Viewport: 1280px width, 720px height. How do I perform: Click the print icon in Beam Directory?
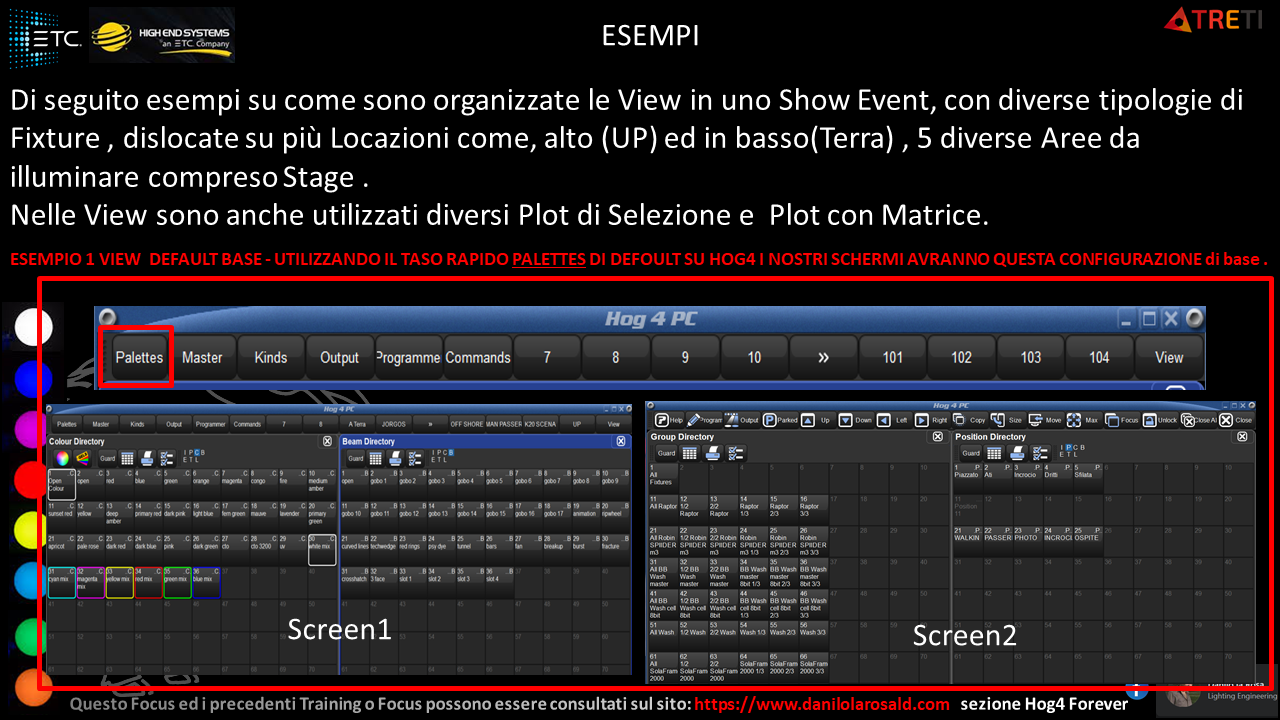click(395, 458)
